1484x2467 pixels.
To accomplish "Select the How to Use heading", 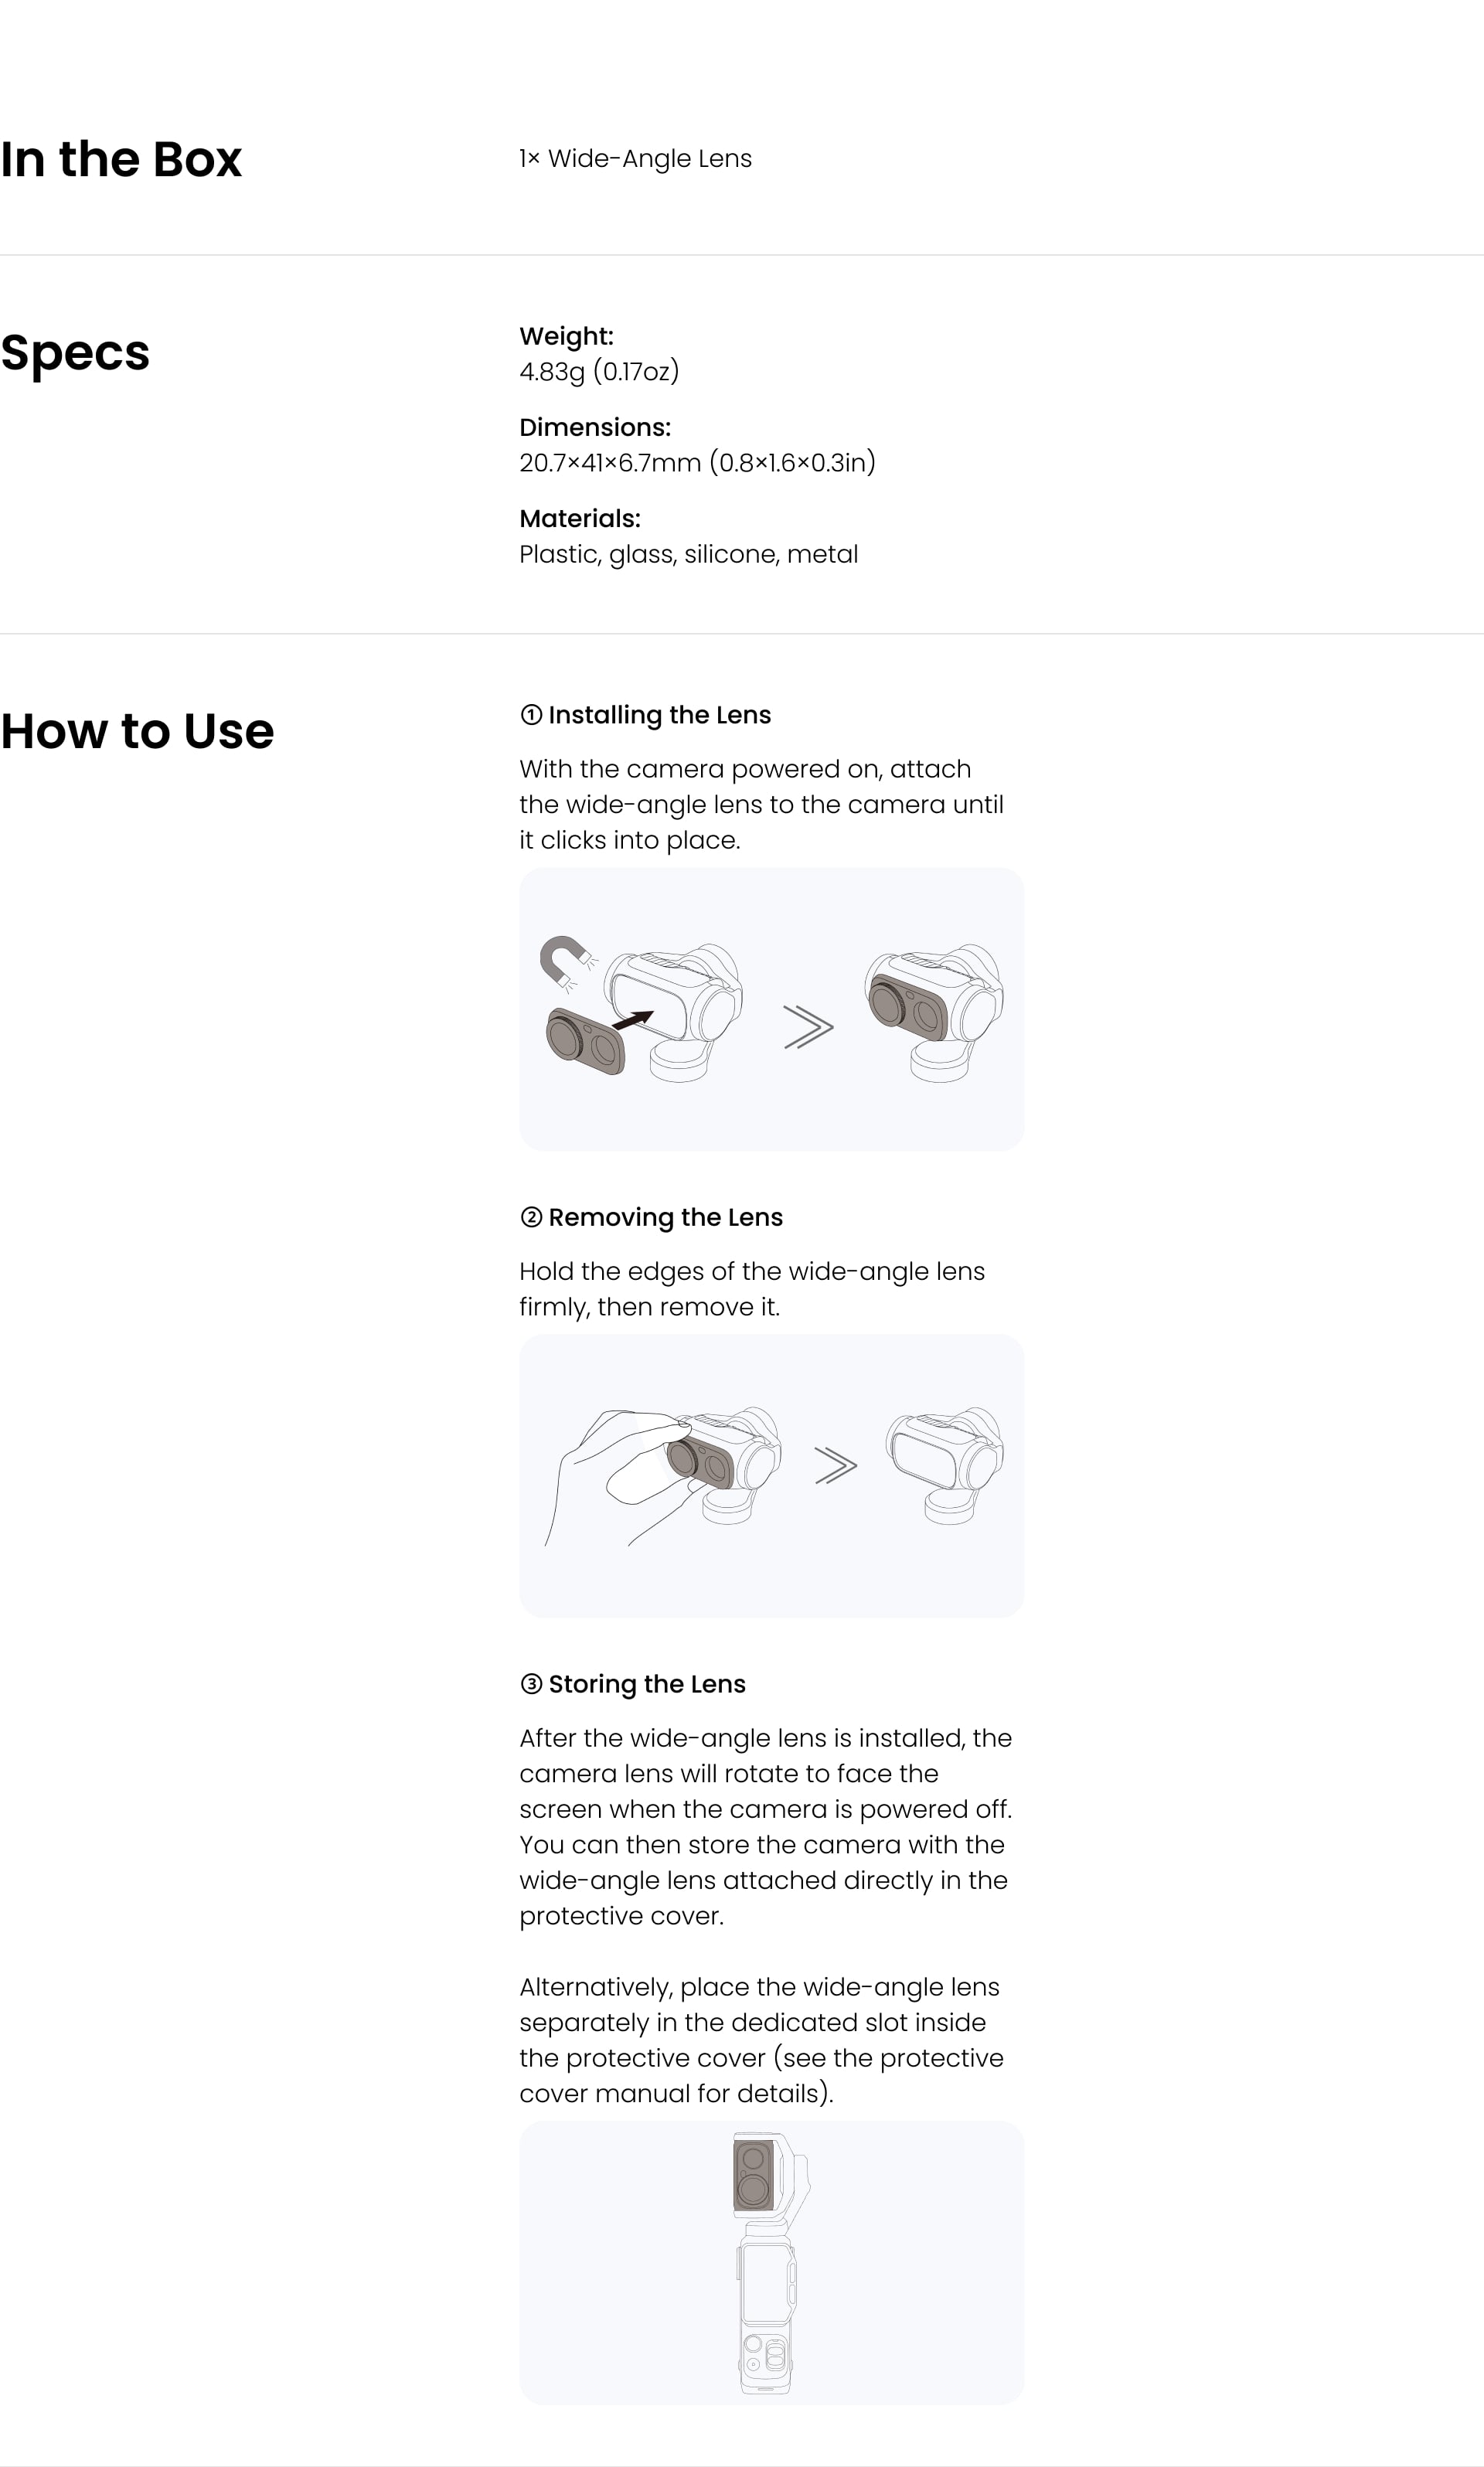I will point(137,731).
